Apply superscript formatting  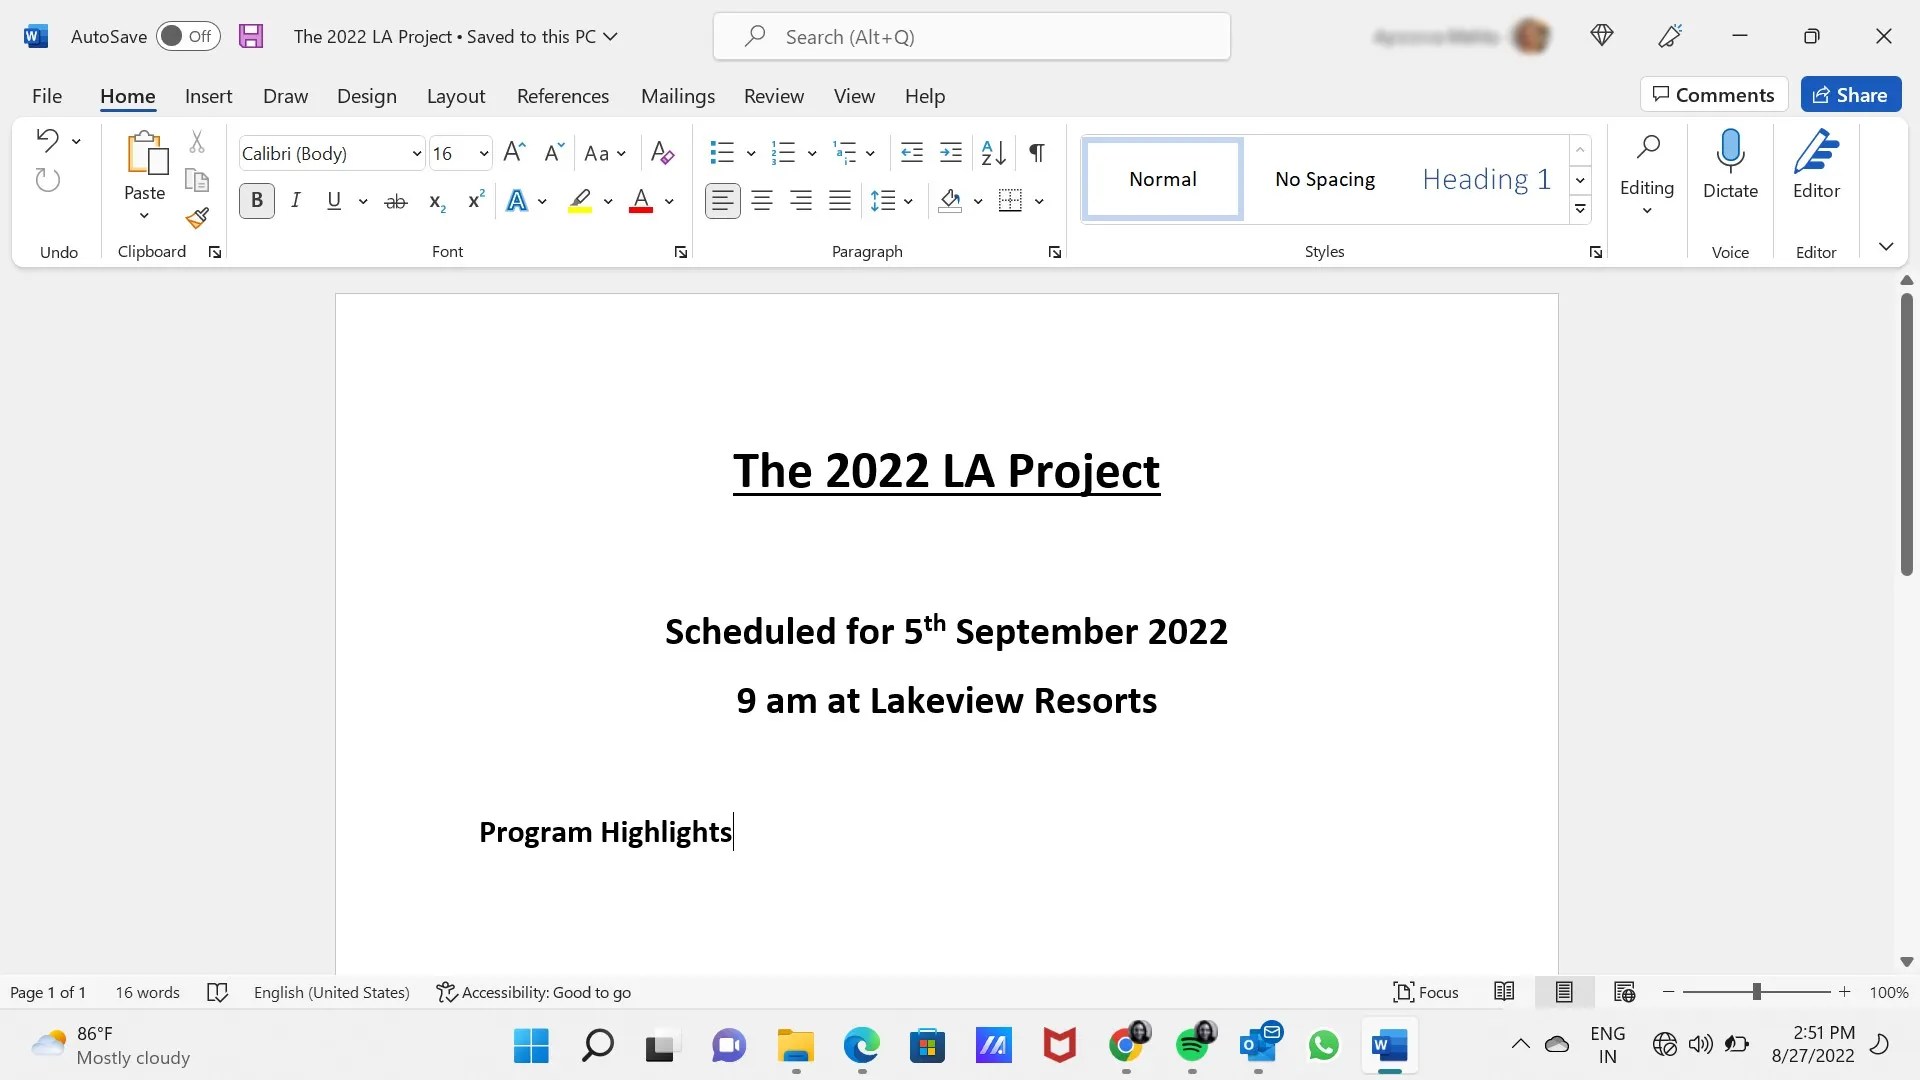(x=474, y=200)
